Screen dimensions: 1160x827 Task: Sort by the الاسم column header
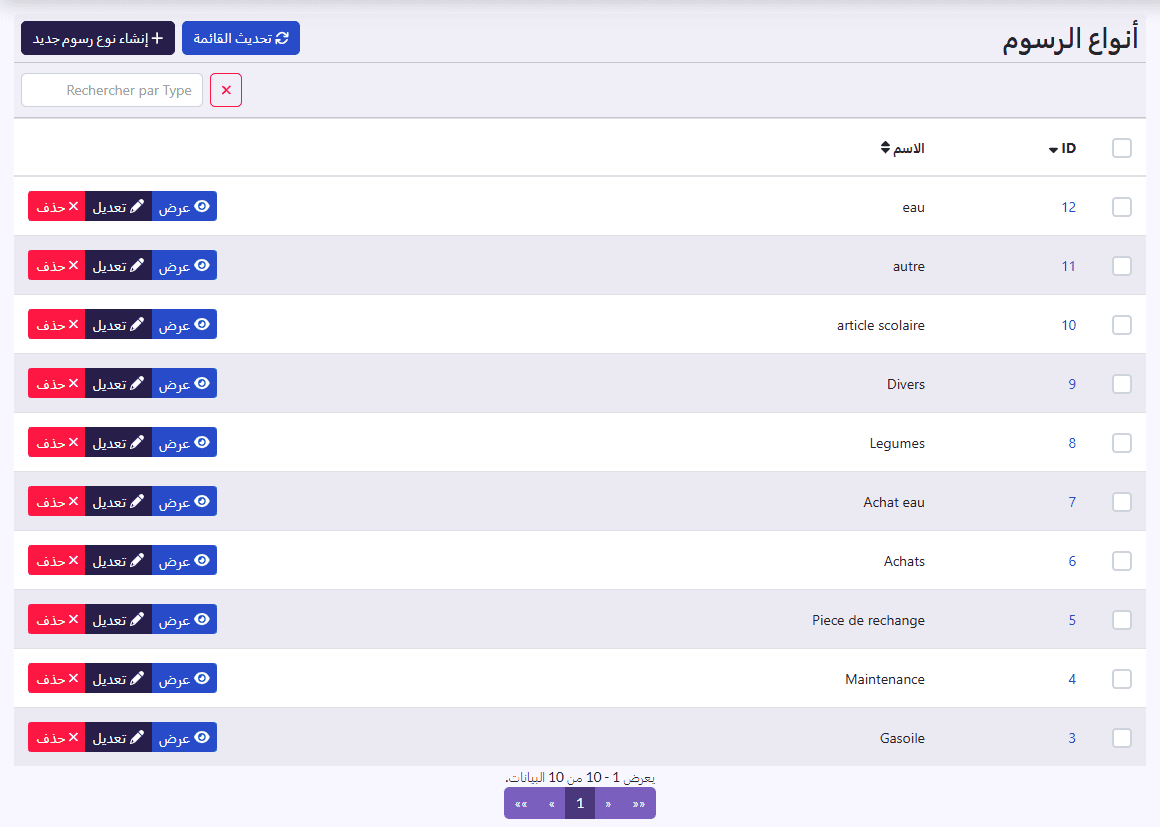tap(903, 148)
